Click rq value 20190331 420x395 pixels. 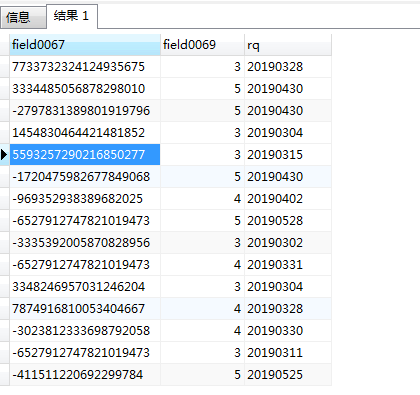tap(288, 265)
